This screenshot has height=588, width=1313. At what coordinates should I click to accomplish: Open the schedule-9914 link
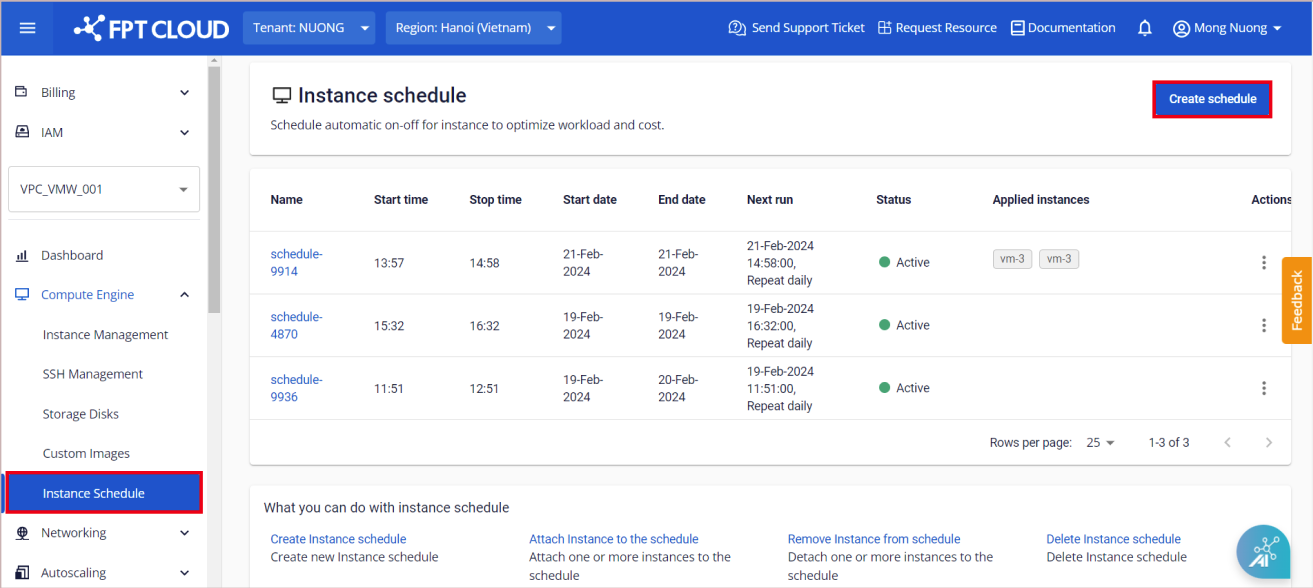(296, 263)
